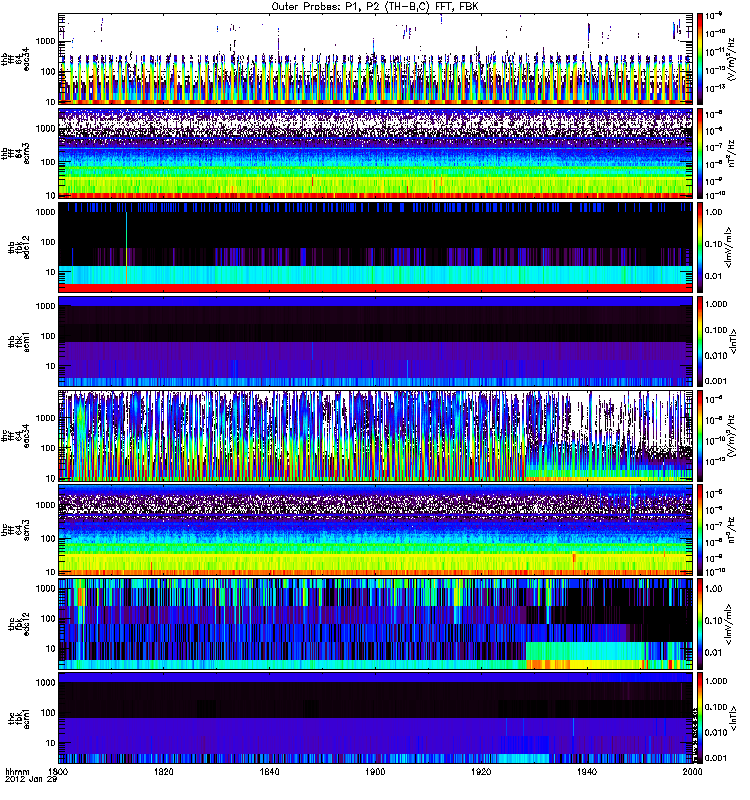Click the thb fff 64 scm3 spectrogram panel
Screen dimensions: 750x800
[x=376, y=153]
